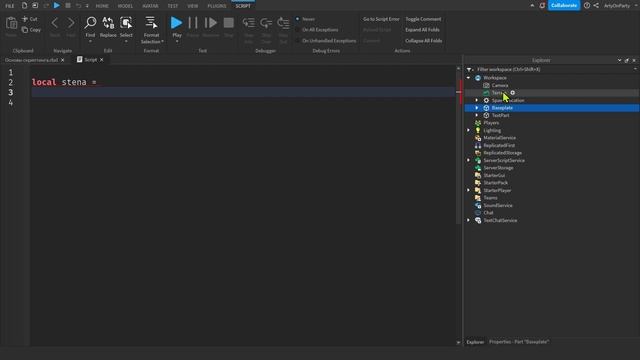Switch to the AVATAR ribbon tab
640x360 pixels.
point(150,6)
